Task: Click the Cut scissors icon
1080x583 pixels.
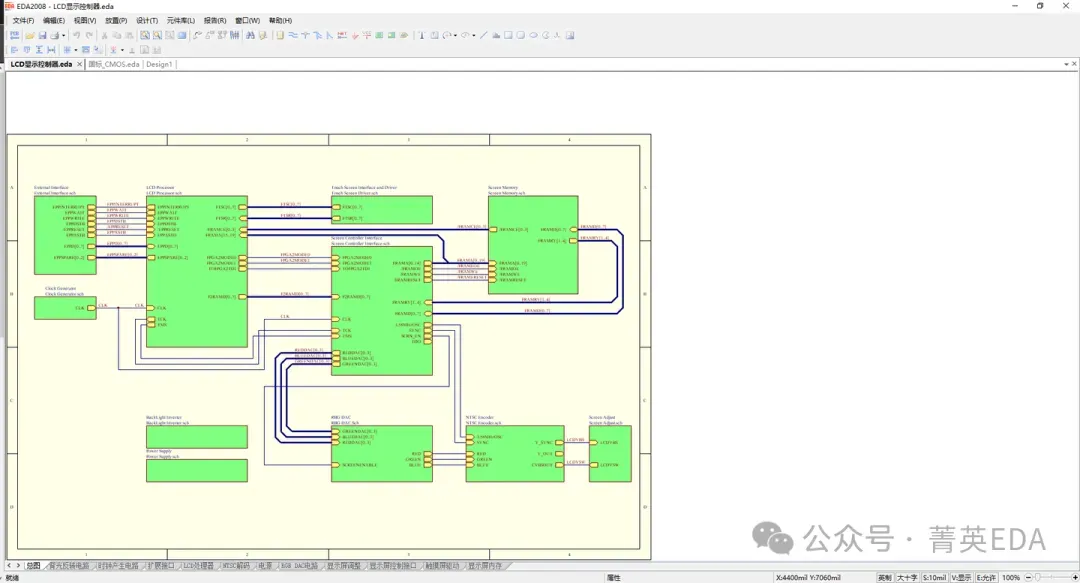Action: click(104, 35)
